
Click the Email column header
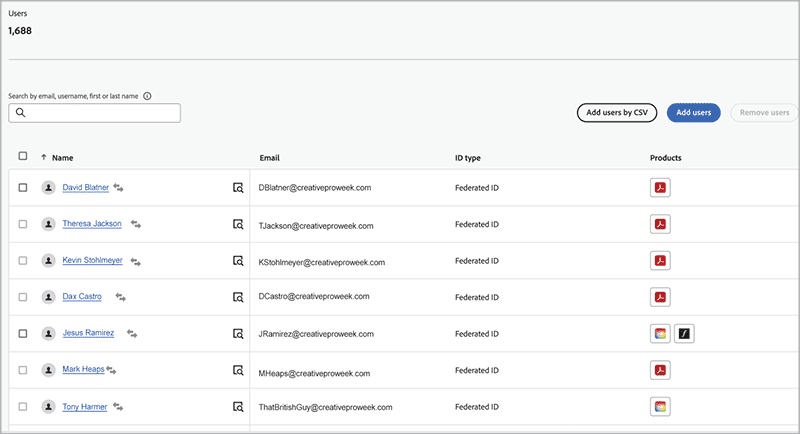(269, 158)
